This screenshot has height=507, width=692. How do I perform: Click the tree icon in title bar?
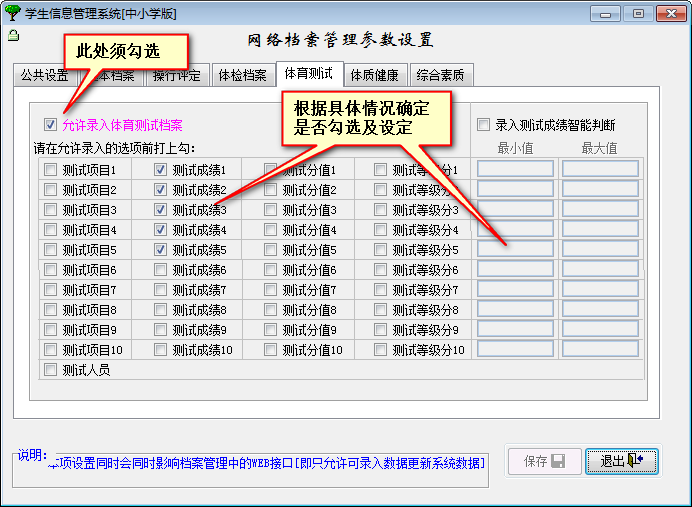click(x=12, y=12)
